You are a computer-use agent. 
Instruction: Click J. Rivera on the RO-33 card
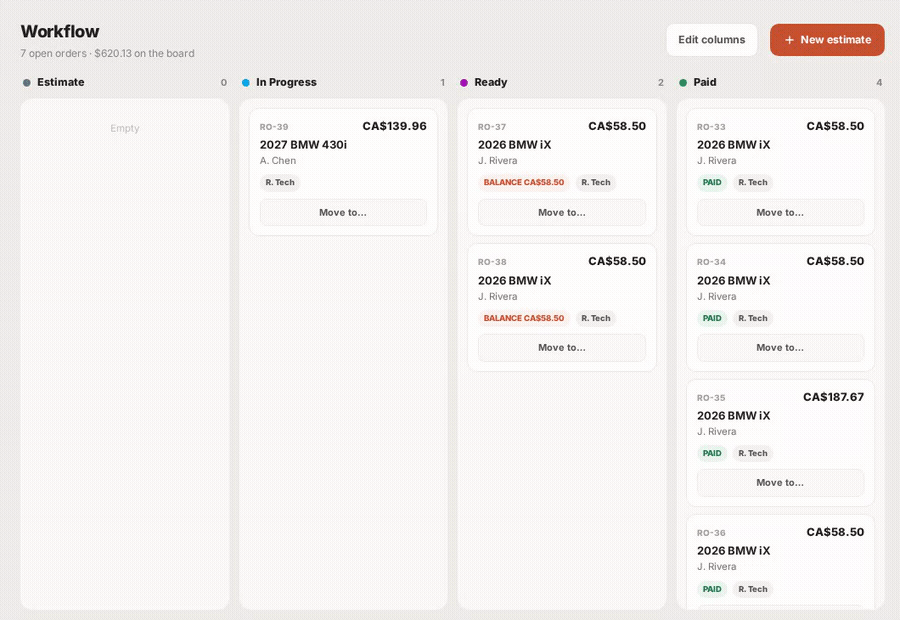pos(716,161)
